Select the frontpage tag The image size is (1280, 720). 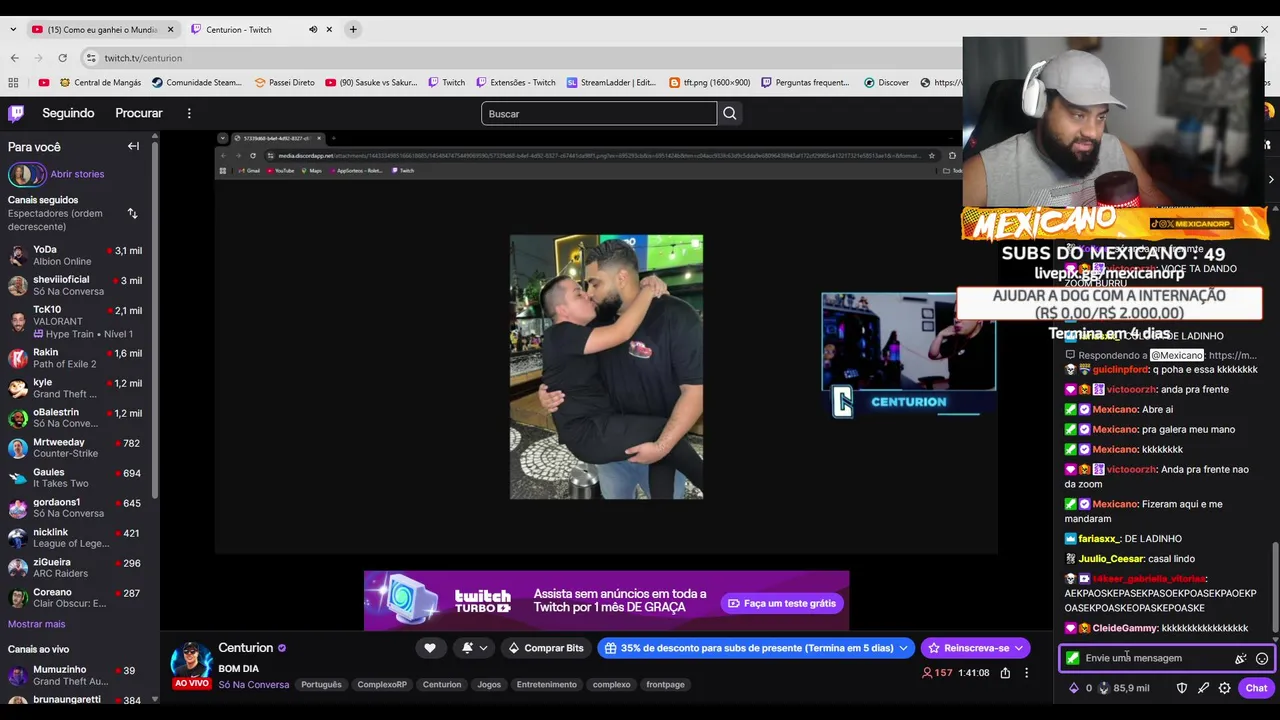coord(665,685)
